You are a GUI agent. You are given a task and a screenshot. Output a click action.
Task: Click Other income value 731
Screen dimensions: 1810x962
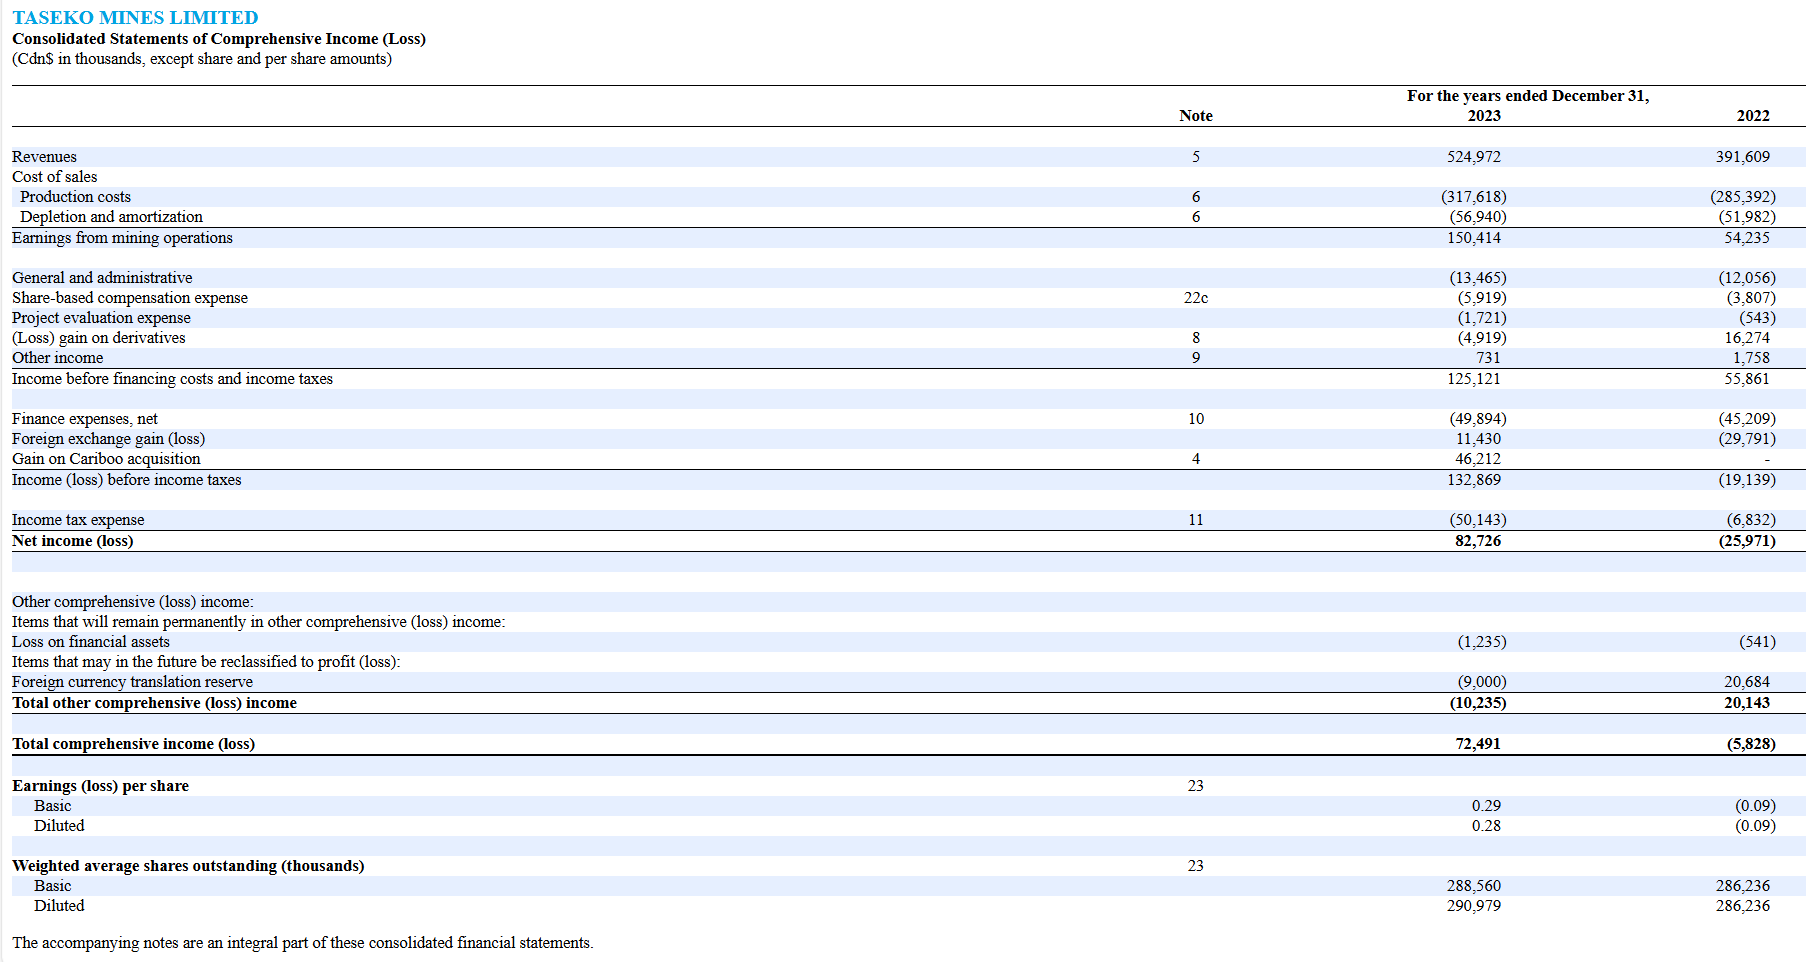point(1488,358)
